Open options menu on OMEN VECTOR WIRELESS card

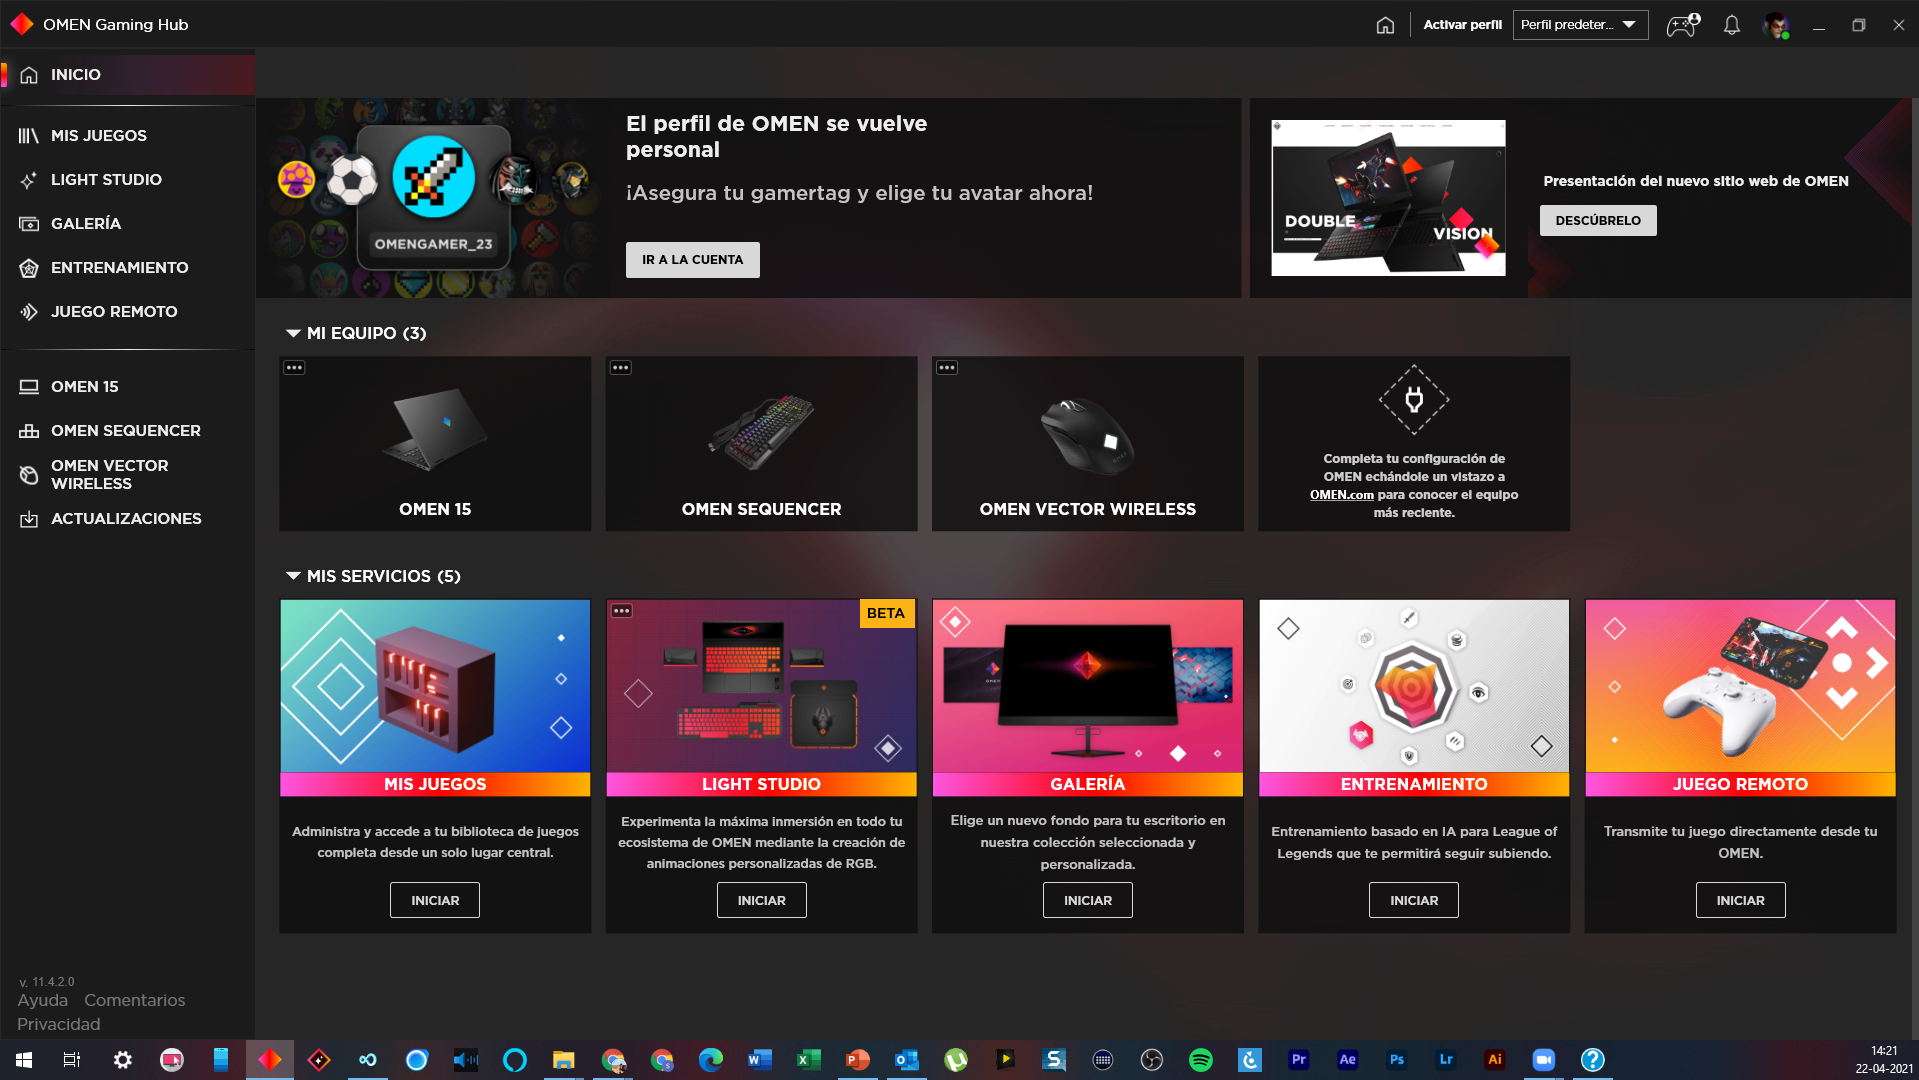coord(947,368)
